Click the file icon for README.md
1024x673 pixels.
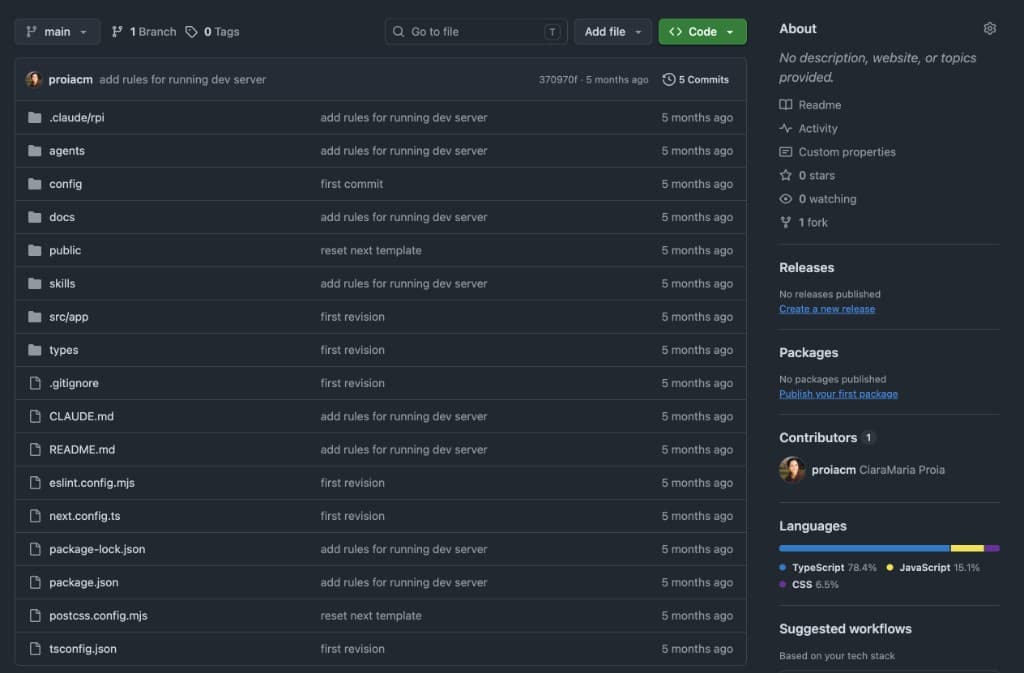[35, 450]
